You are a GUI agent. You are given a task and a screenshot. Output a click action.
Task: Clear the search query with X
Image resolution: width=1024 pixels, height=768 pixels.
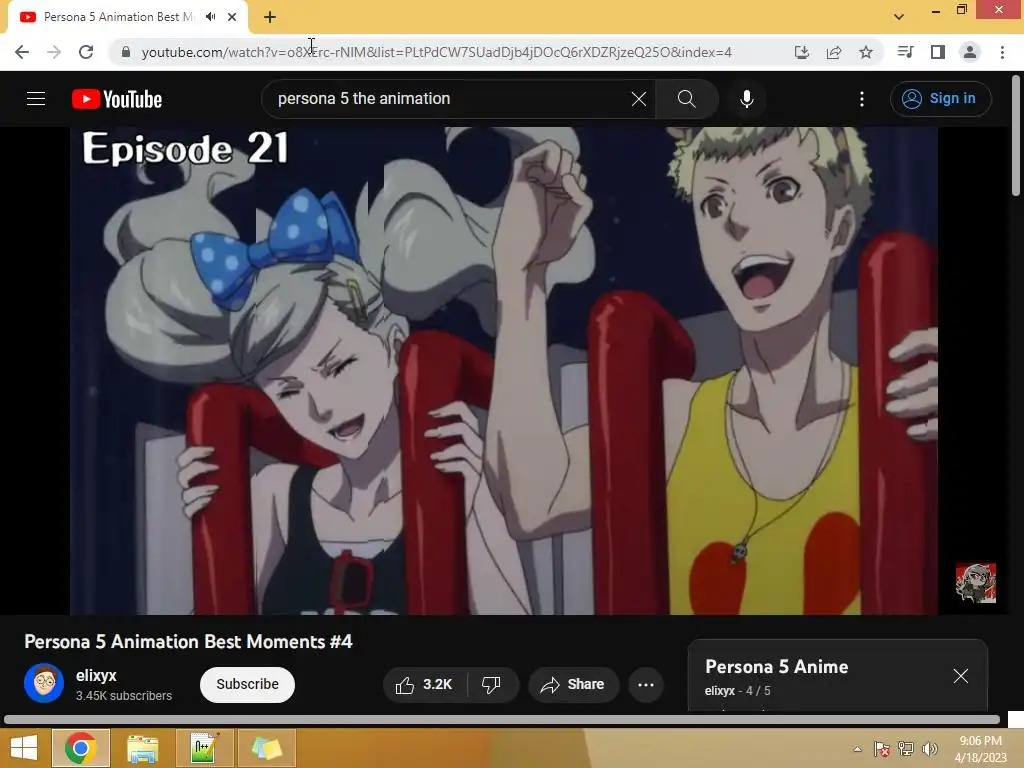pyautogui.click(x=639, y=99)
